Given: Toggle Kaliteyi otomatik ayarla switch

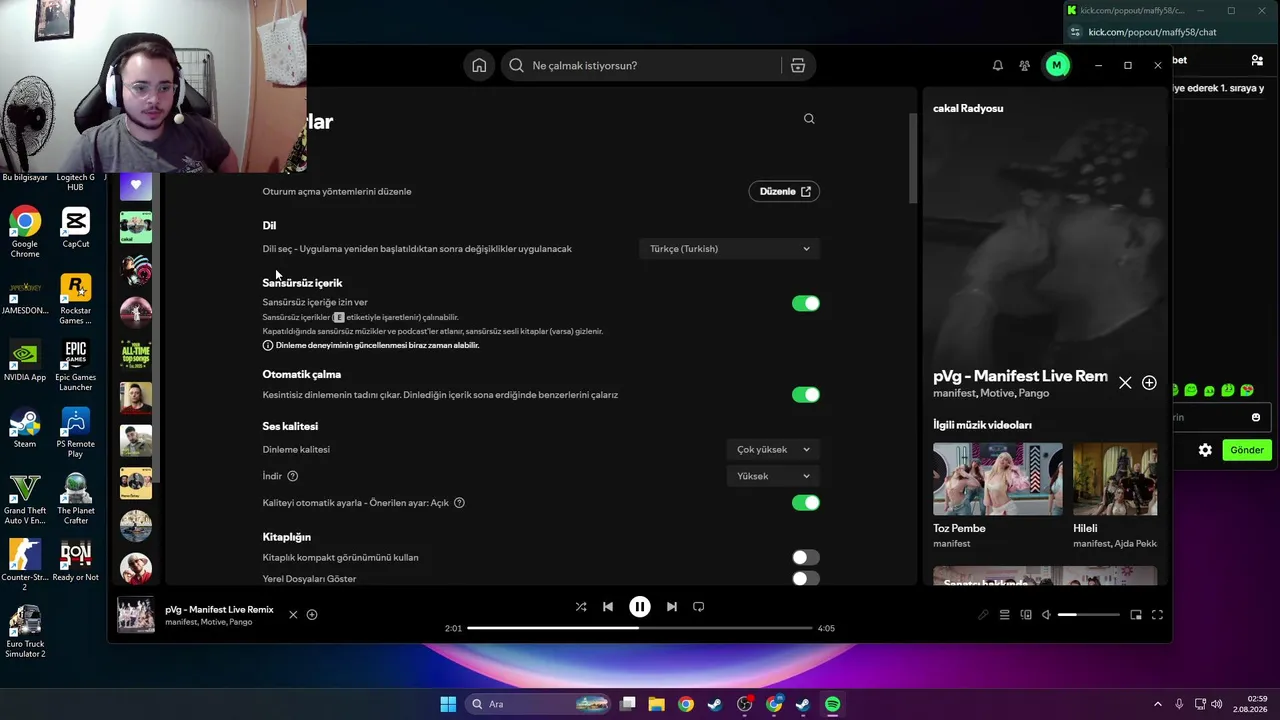Looking at the screenshot, I should click(x=805, y=503).
